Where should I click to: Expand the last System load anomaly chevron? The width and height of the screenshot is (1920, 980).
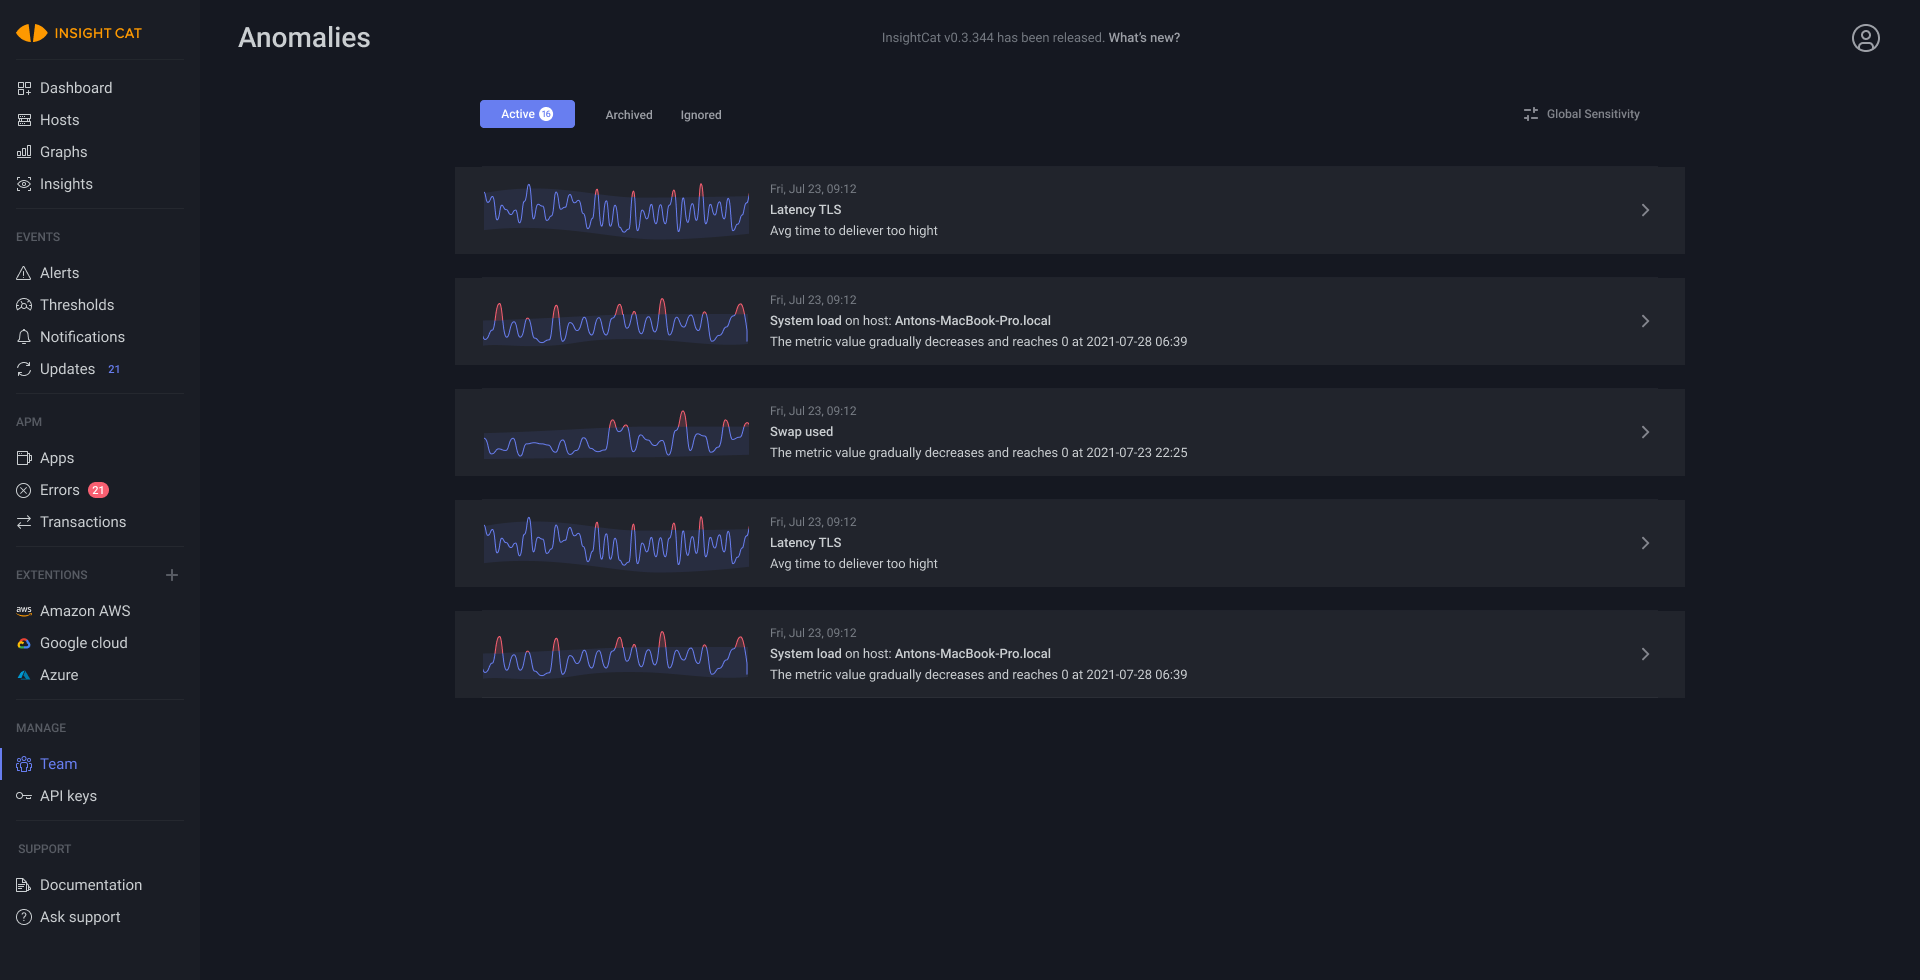[1645, 654]
